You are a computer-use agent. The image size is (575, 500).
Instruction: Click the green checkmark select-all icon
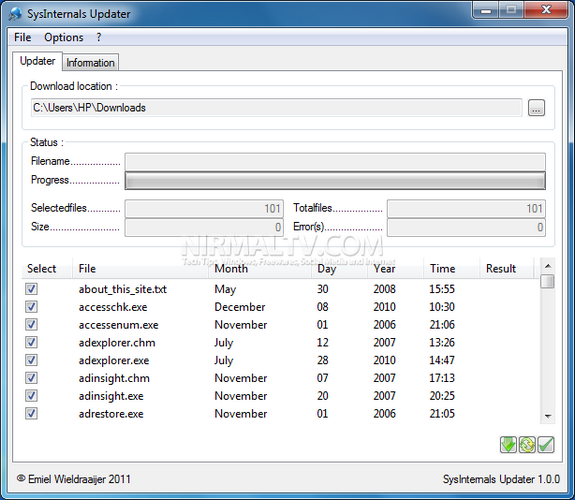coord(546,445)
